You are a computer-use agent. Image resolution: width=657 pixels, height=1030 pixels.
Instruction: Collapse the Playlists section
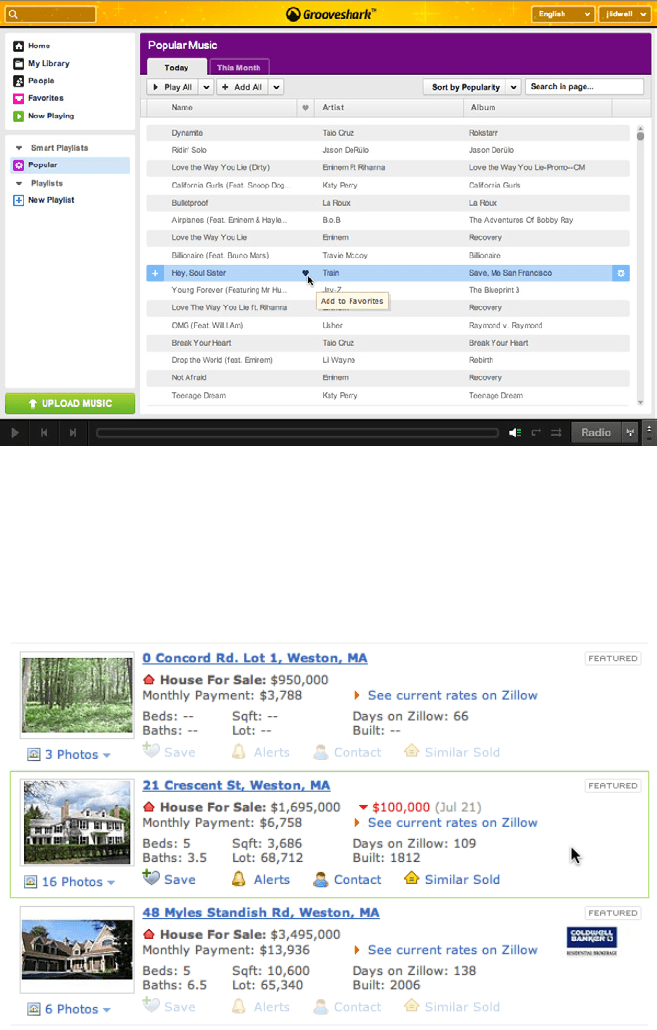click(18, 184)
